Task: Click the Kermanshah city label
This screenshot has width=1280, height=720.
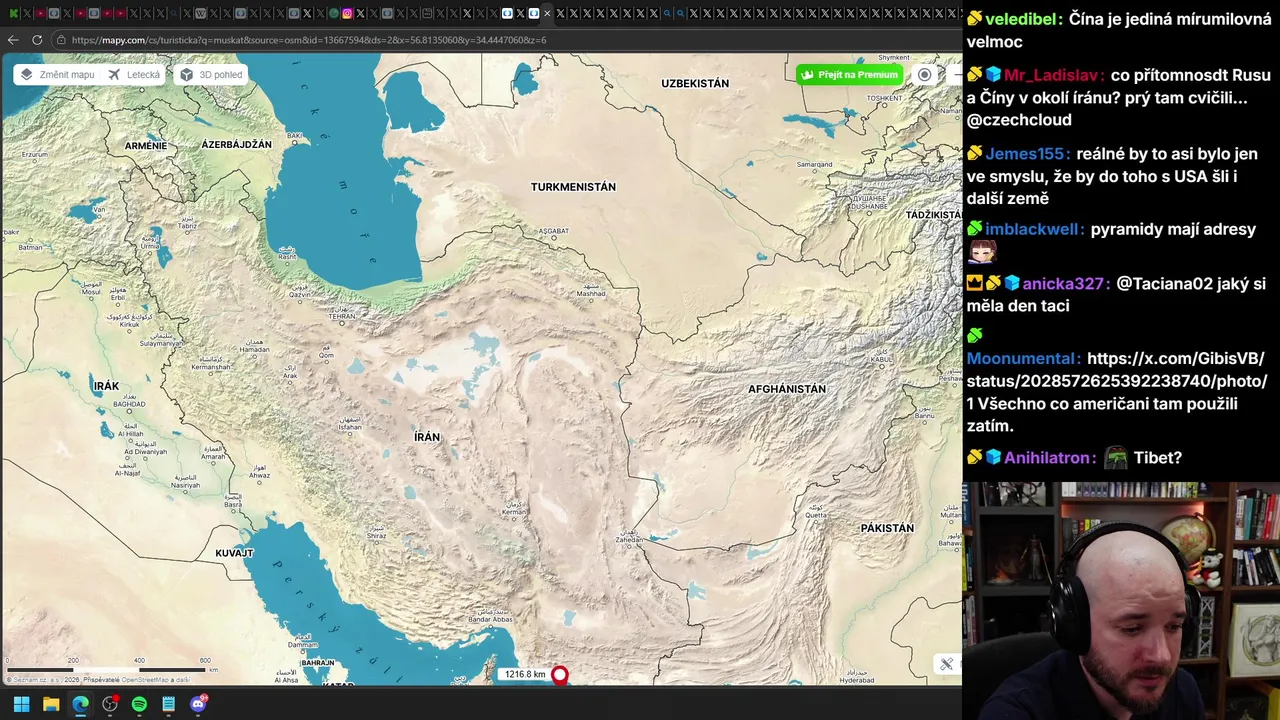Action: (210, 368)
